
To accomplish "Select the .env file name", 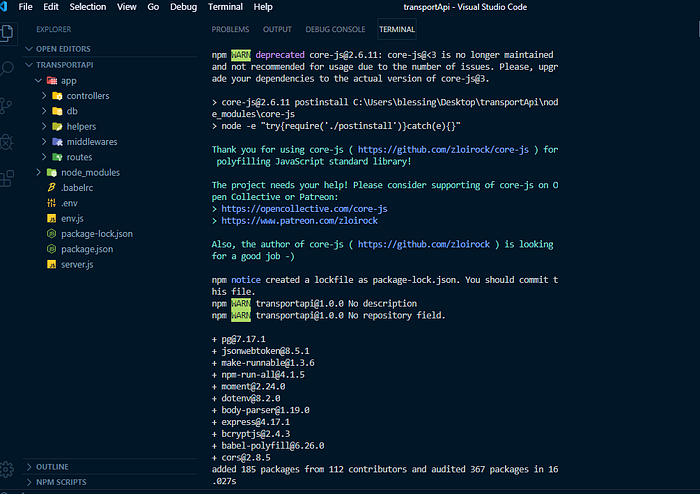I will (x=69, y=203).
